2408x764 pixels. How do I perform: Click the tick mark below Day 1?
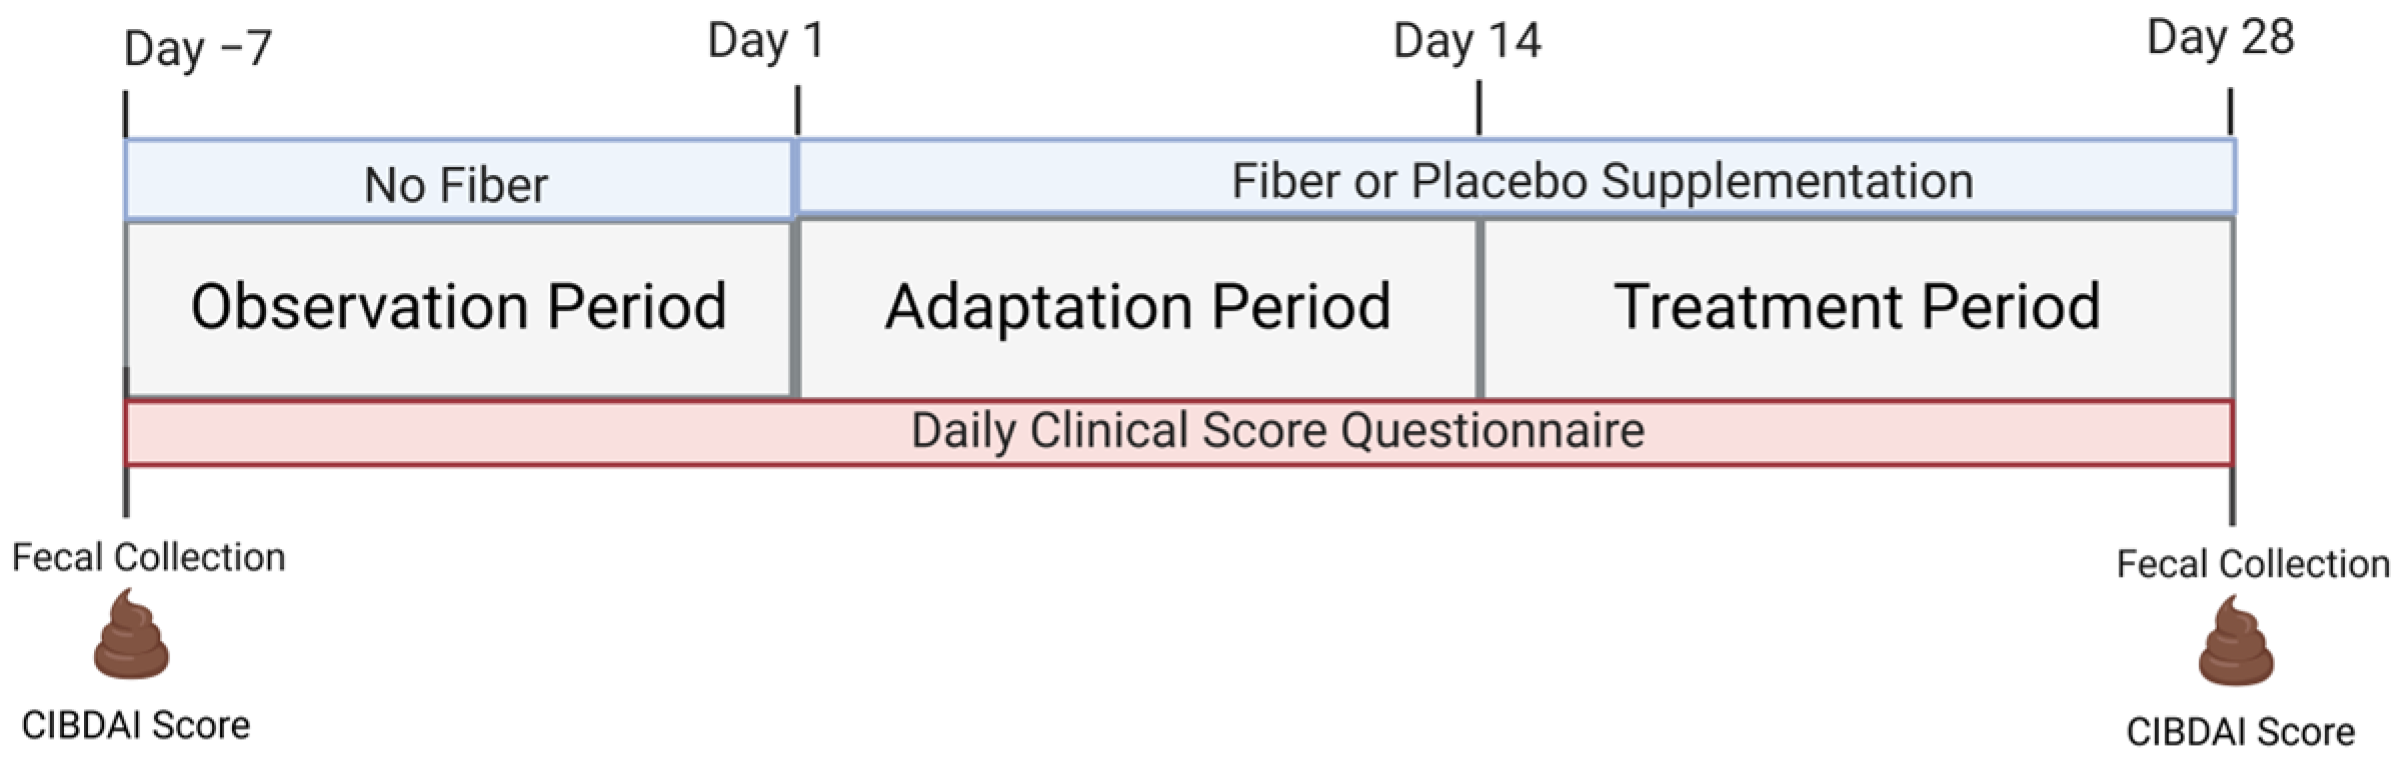click(798, 111)
